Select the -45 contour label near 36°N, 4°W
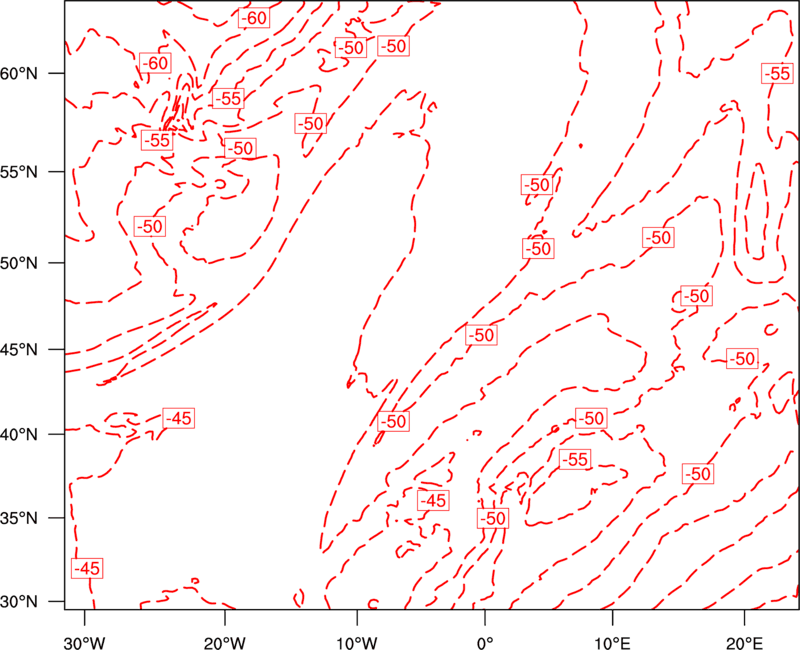The width and height of the screenshot is (800, 650). point(433,501)
